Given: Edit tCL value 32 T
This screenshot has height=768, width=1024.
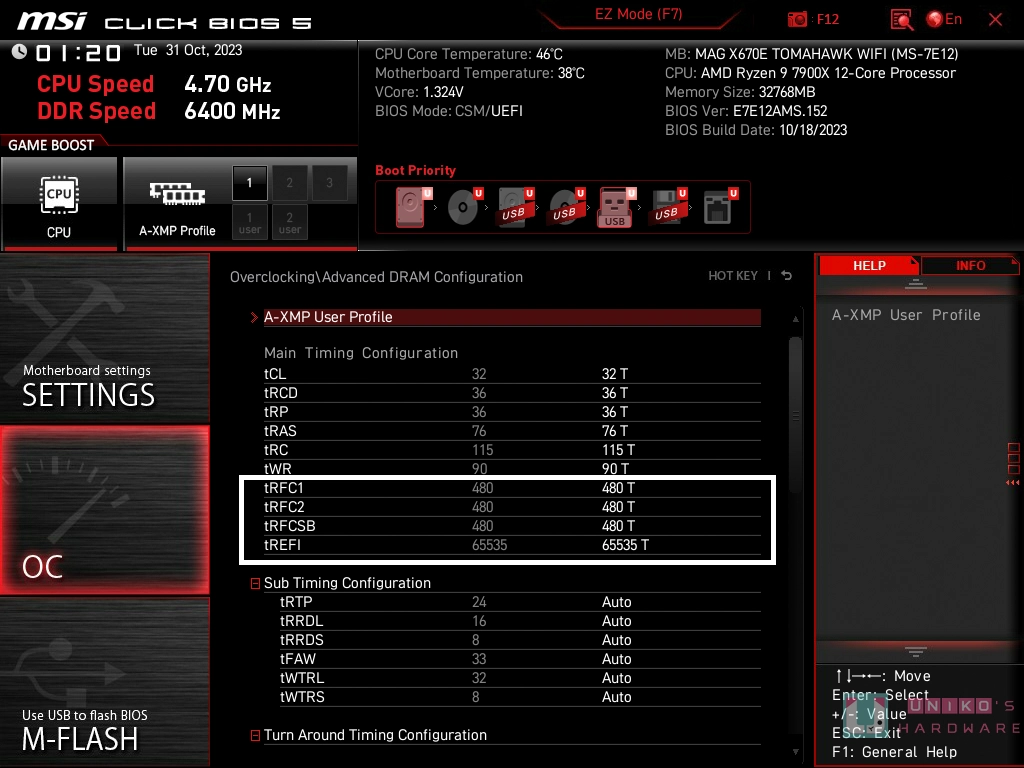Looking at the screenshot, I should [615, 374].
